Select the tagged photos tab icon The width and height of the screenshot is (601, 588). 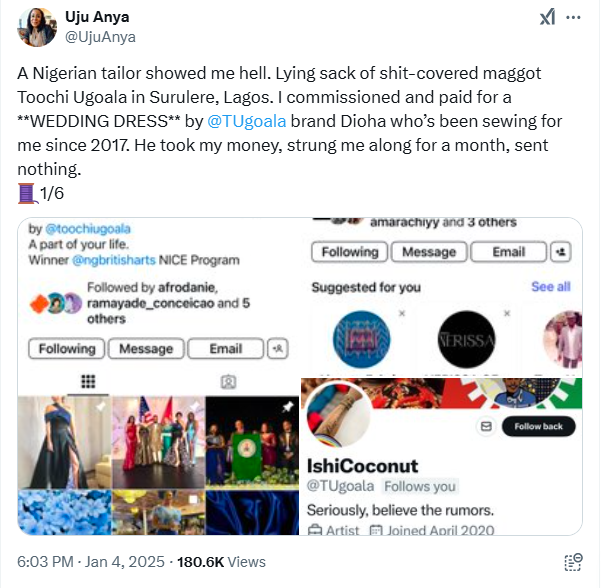click(229, 381)
